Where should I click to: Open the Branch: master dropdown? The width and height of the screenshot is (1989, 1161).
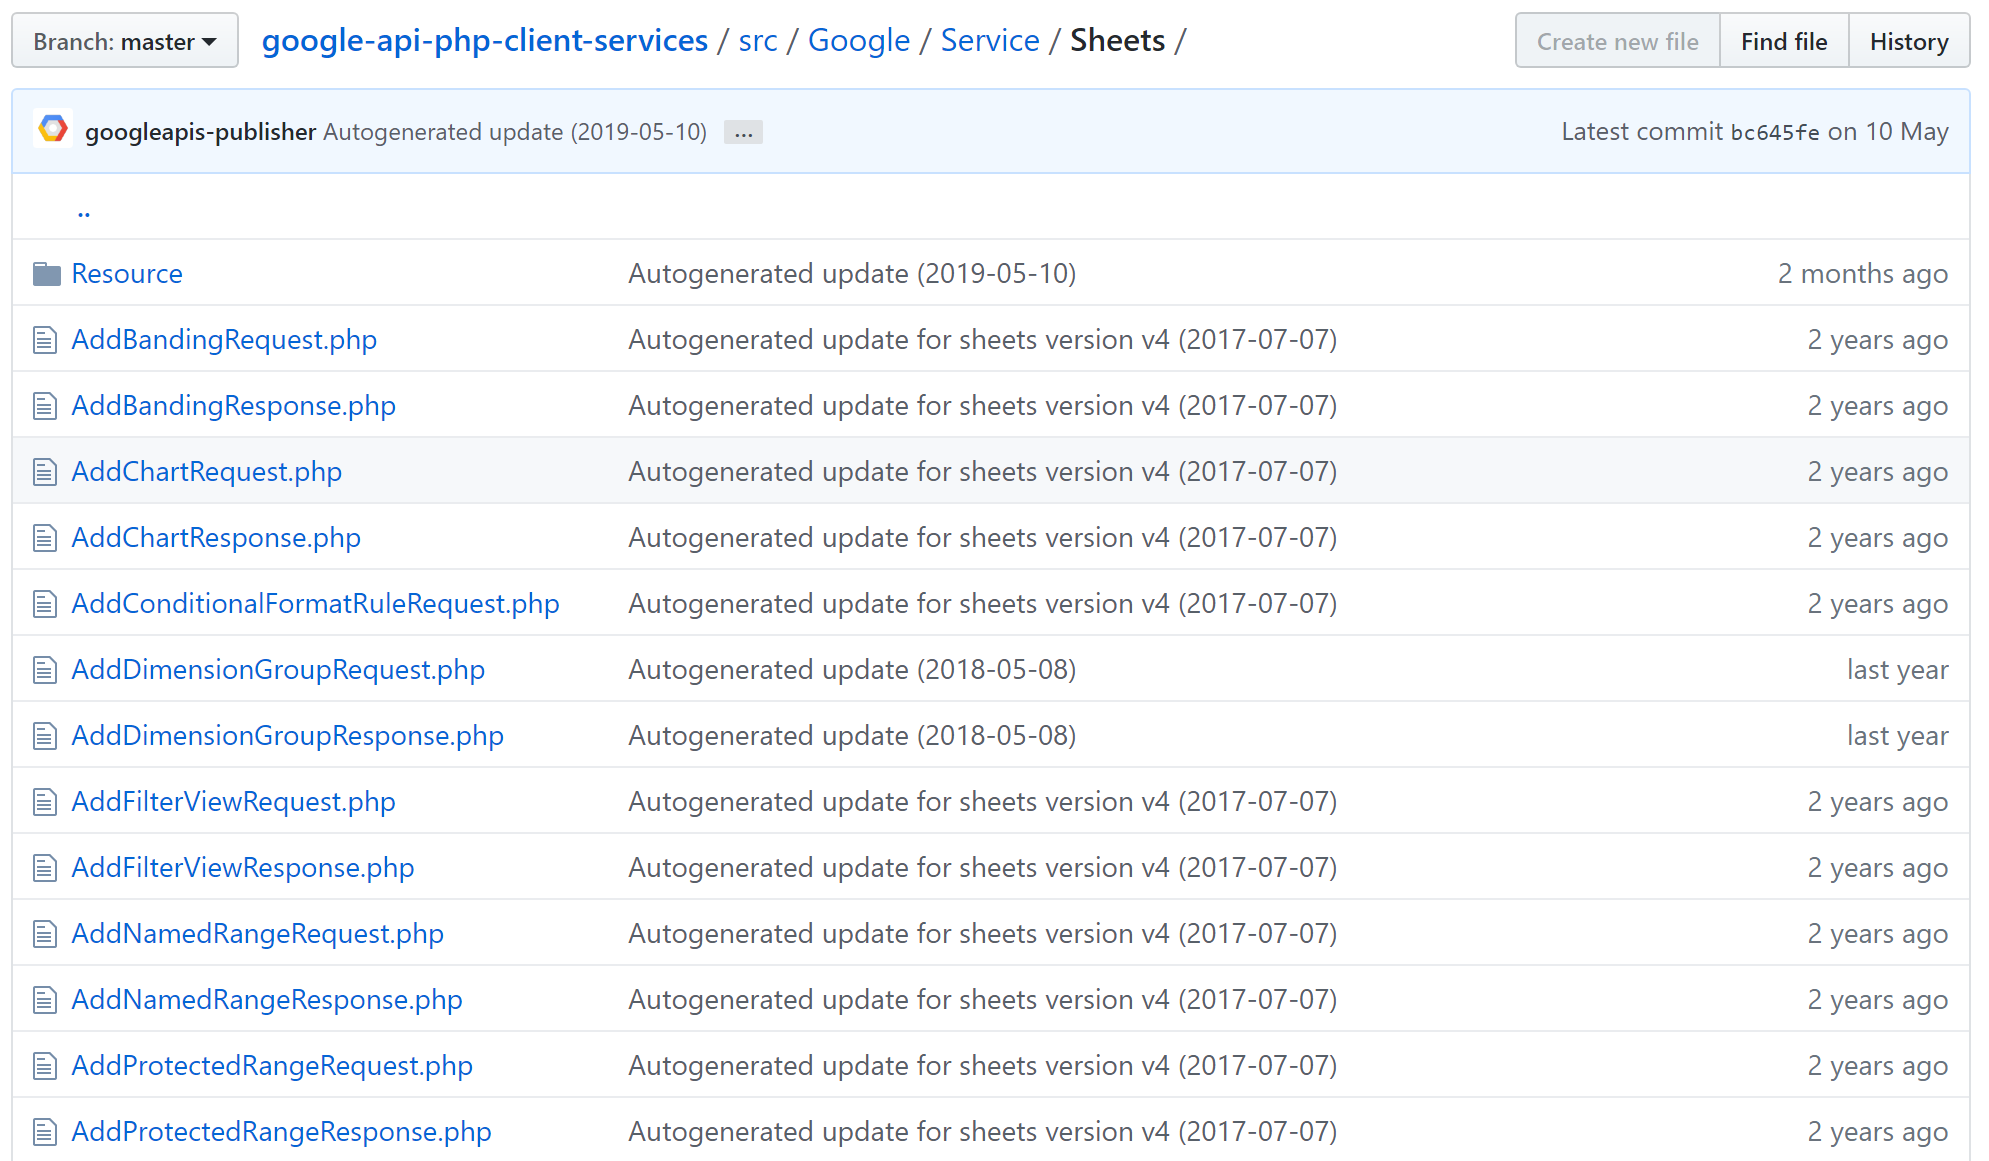pyautogui.click(x=125, y=41)
